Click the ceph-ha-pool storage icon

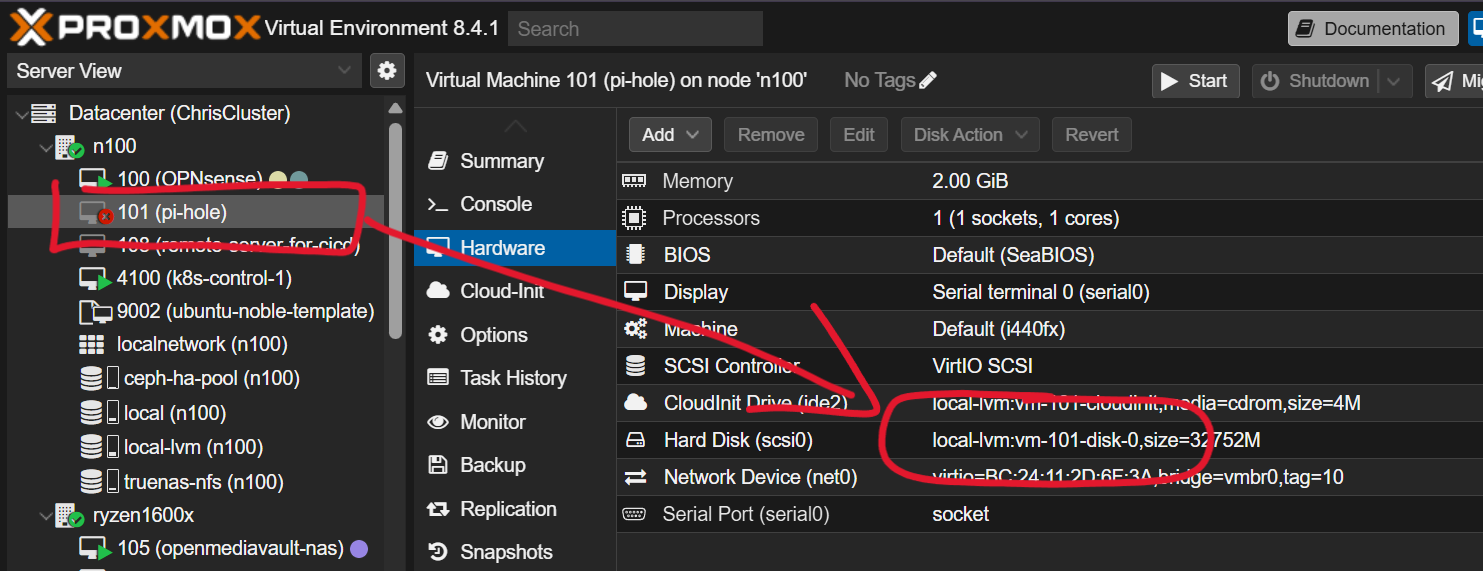99,379
